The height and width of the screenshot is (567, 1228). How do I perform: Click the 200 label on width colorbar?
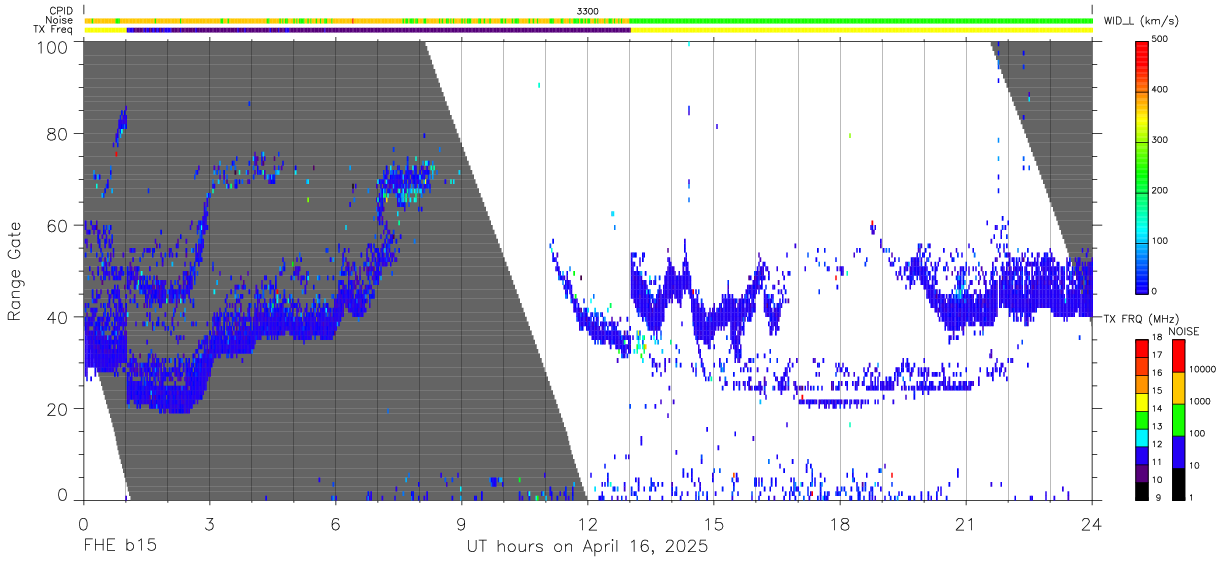pos(1160,190)
